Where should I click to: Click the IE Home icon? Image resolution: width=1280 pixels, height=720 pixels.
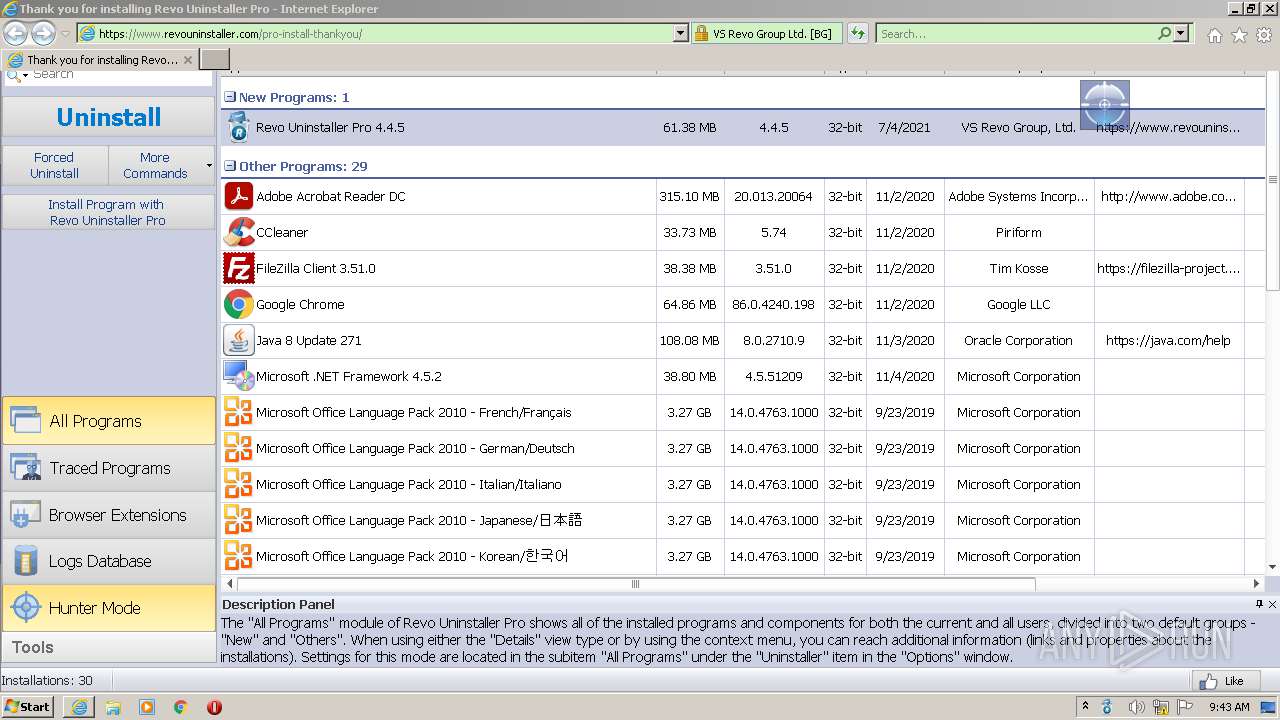pos(1214,35)
